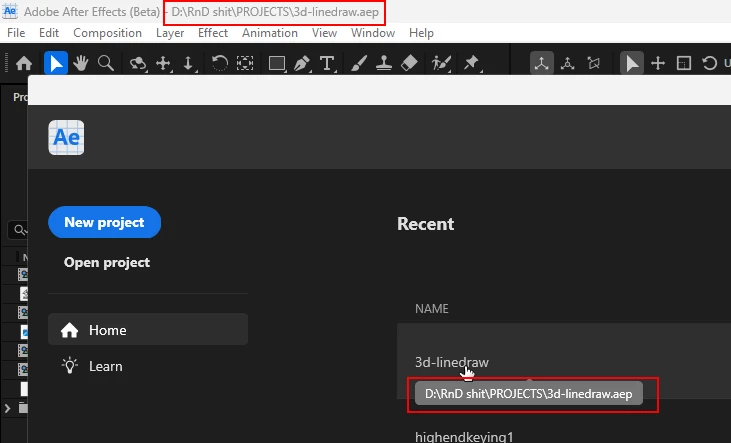Select the Eraser tool
The width and height of the screenshot is (731, 443).
point(409,63)
